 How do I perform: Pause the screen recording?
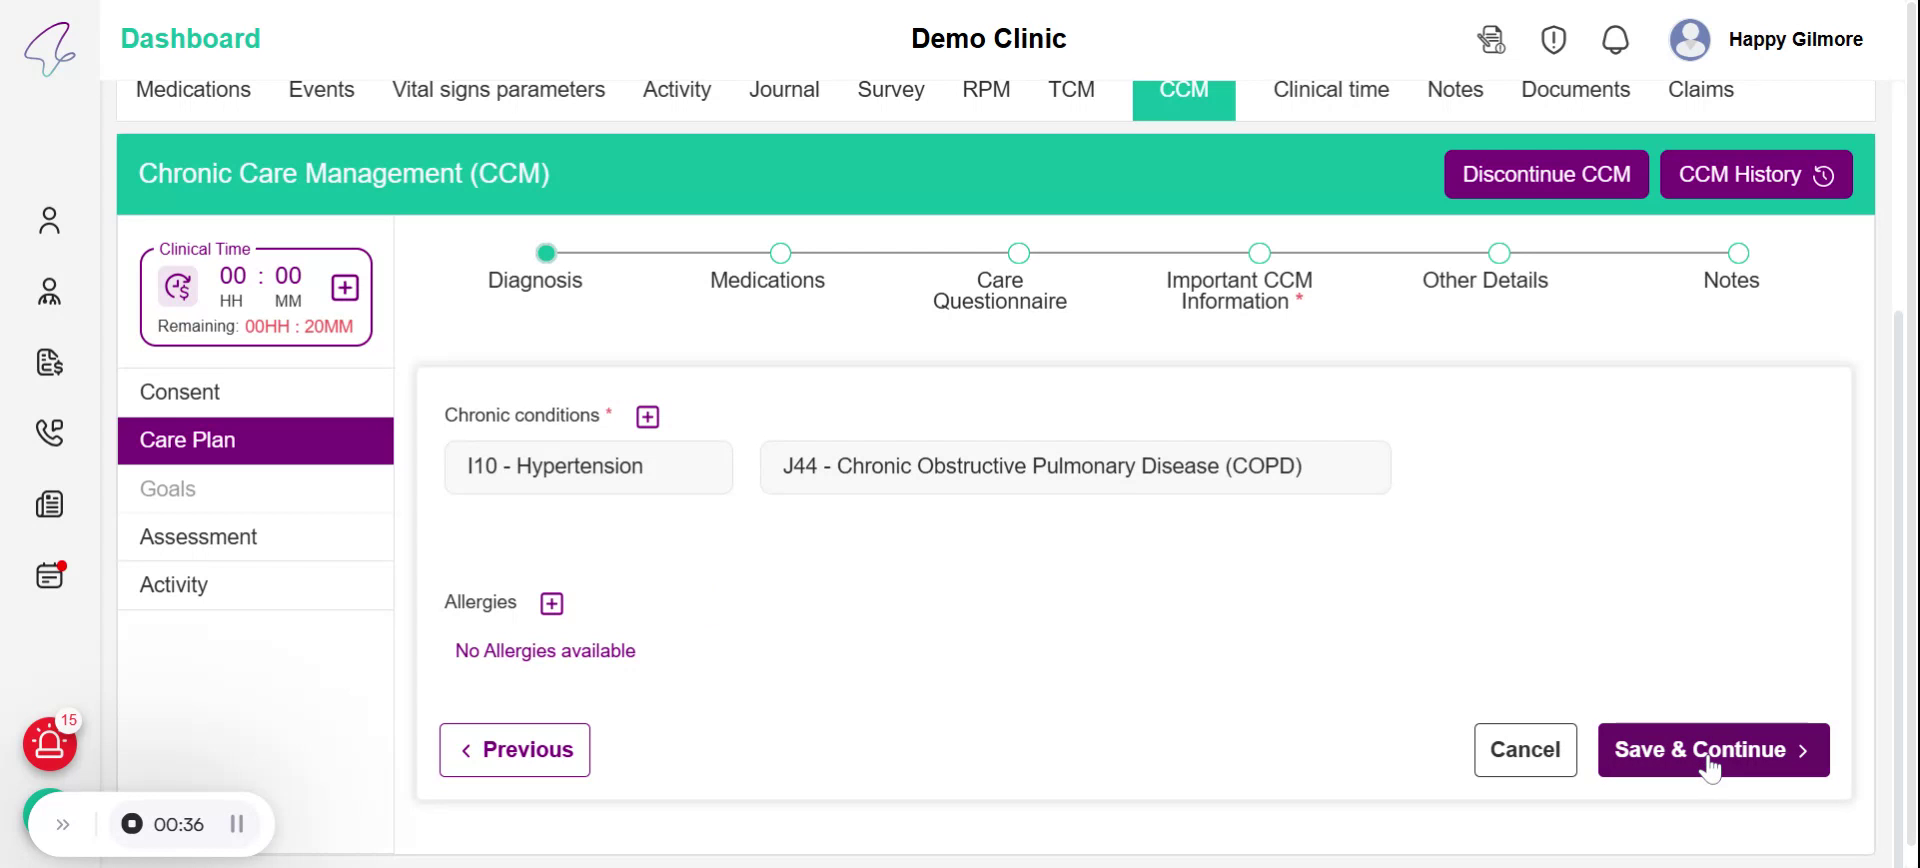pos(237,824)
